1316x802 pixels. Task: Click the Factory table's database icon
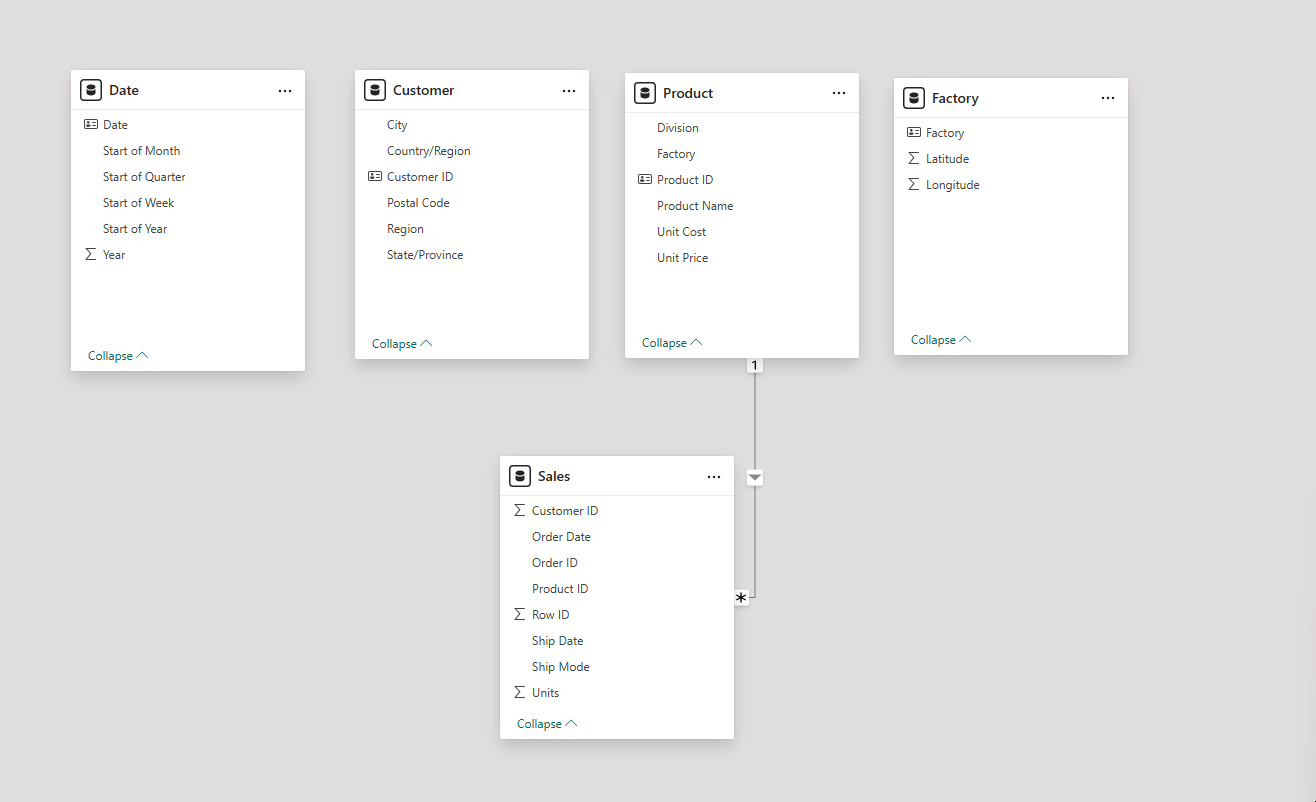coord(914,98)
